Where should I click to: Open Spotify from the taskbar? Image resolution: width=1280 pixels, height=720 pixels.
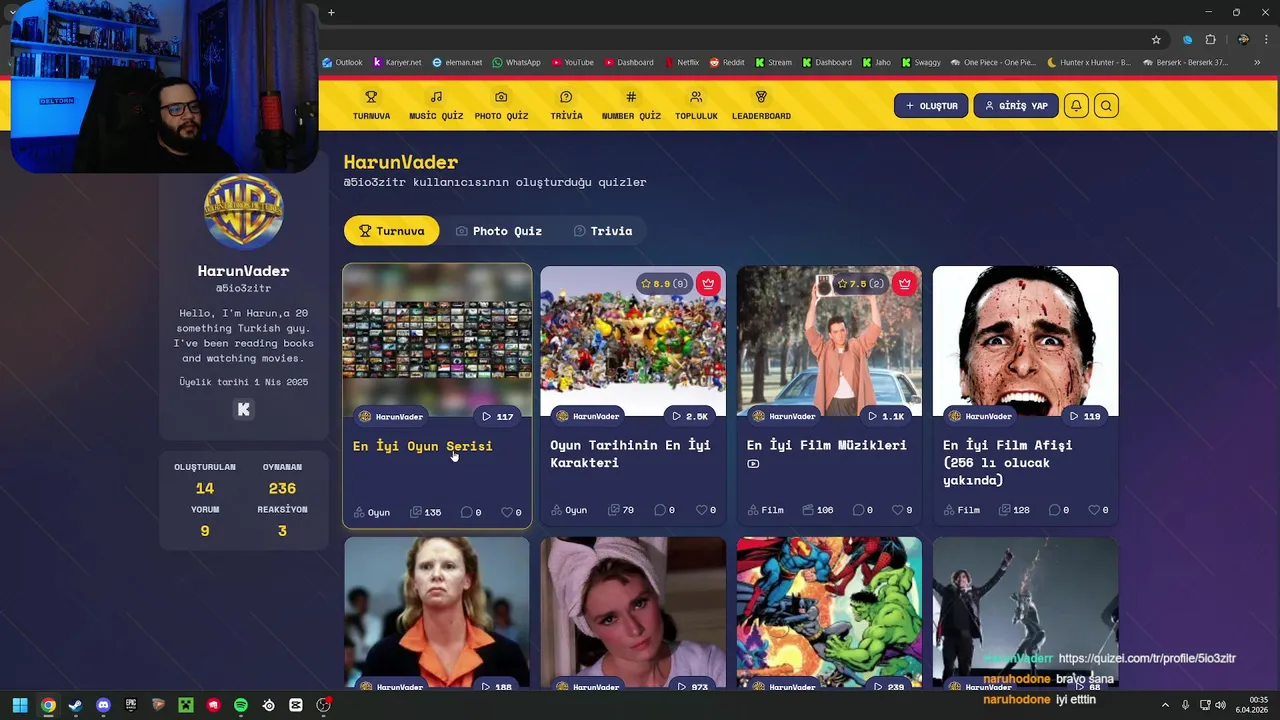(241, 705)
